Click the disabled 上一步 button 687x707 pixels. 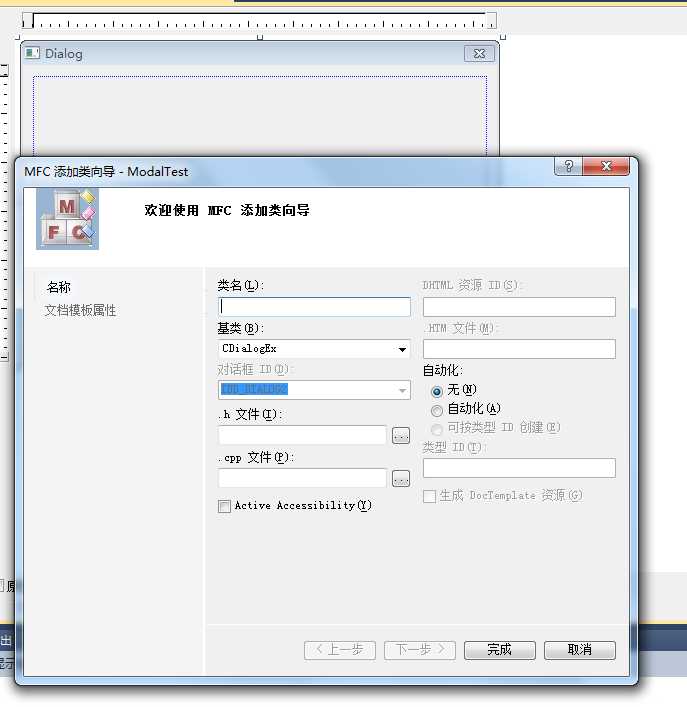pyautogui.click(x=340, y=650)
